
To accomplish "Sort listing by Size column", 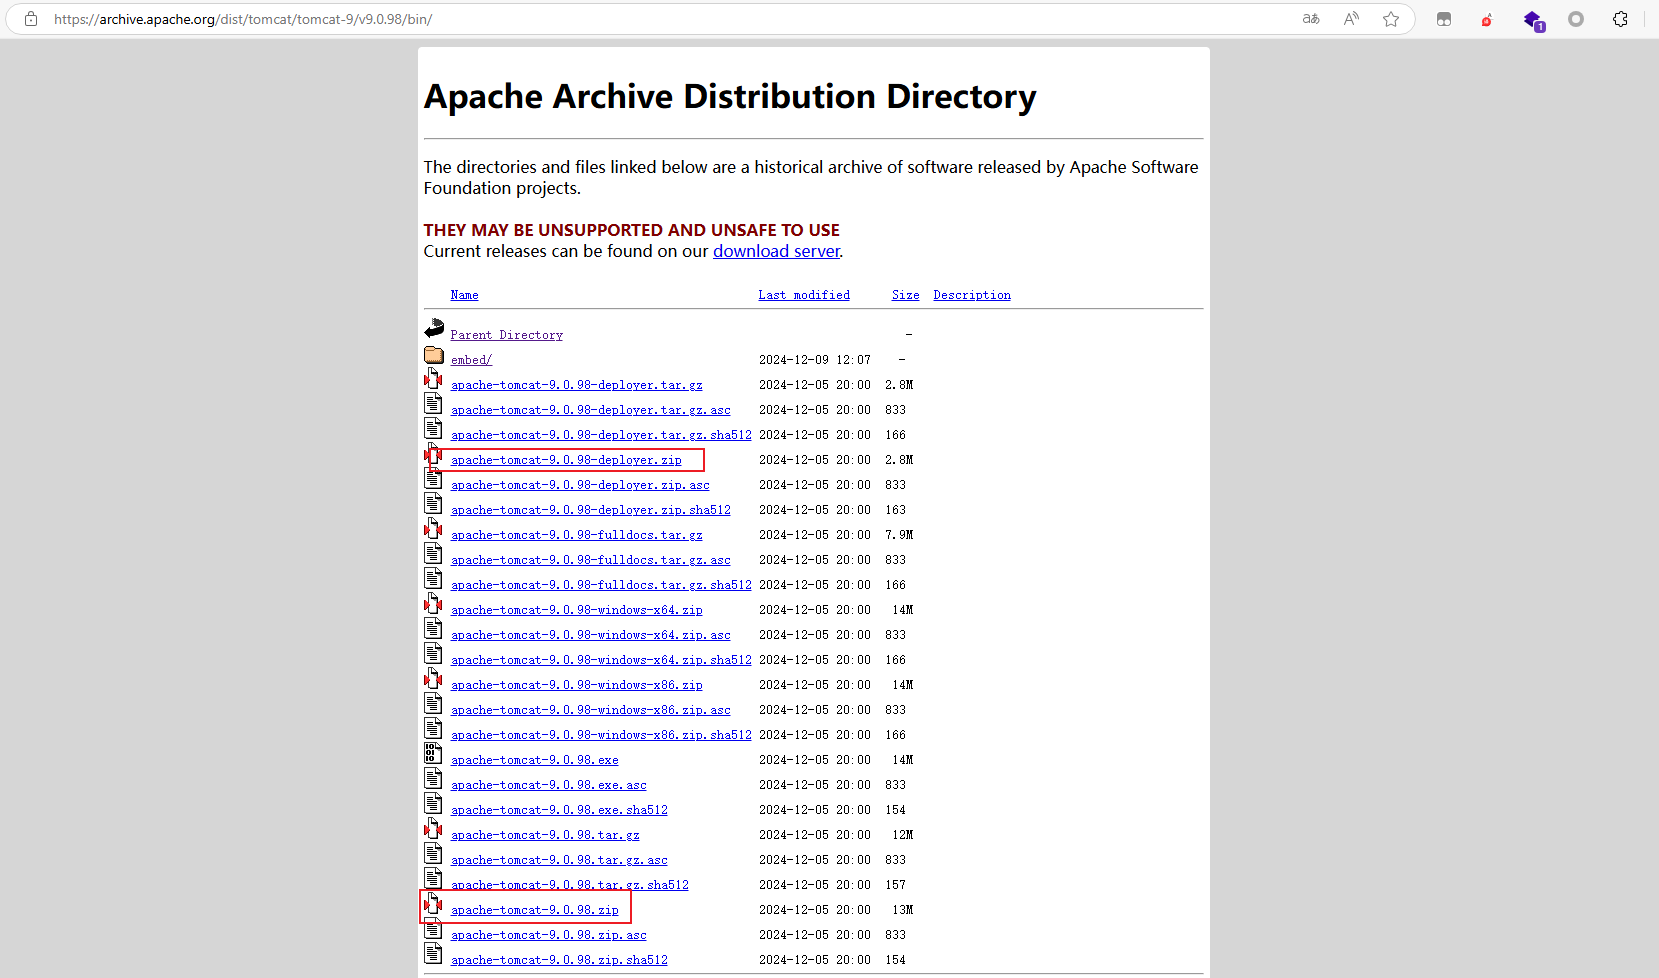I will point(905,295).
